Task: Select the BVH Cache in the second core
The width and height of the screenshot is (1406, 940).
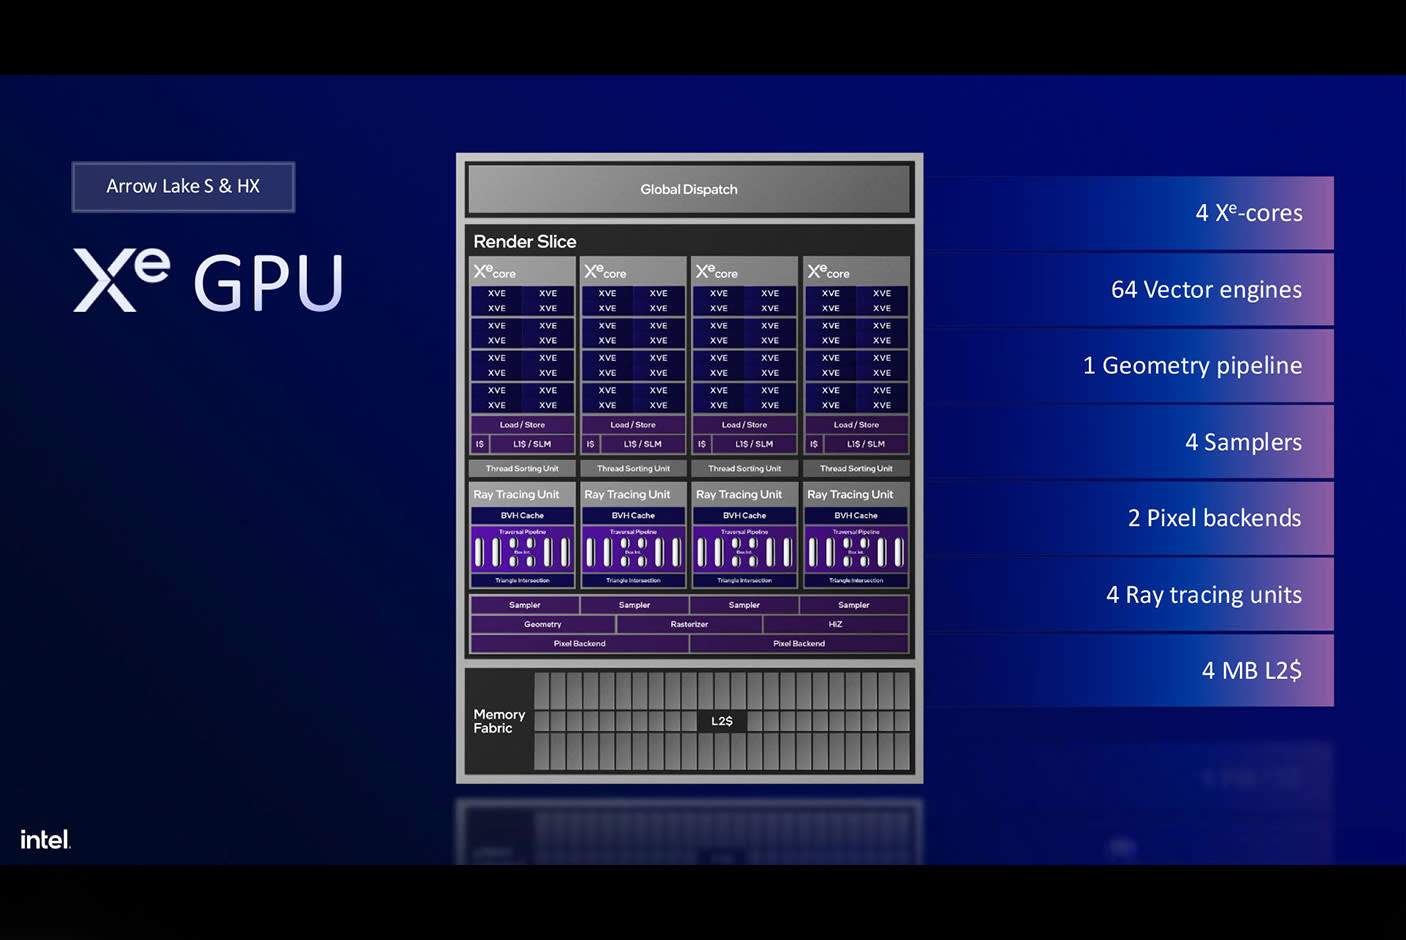Action: pyautogui.click(x=633, y=514)
